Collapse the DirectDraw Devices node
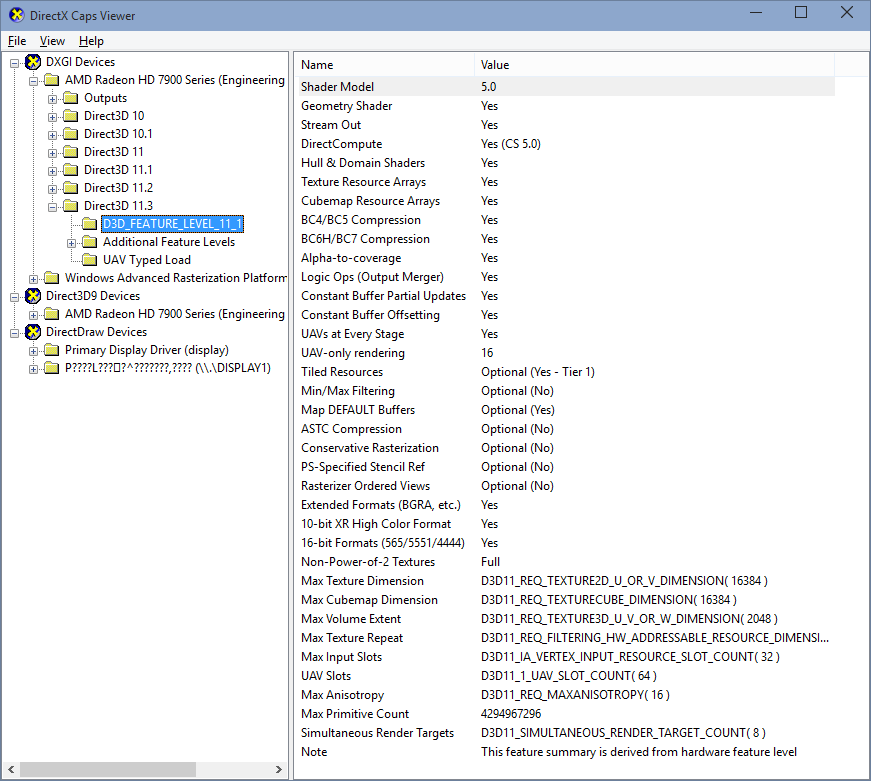Viewport: 871px width, 781px height. coord(14,333)
